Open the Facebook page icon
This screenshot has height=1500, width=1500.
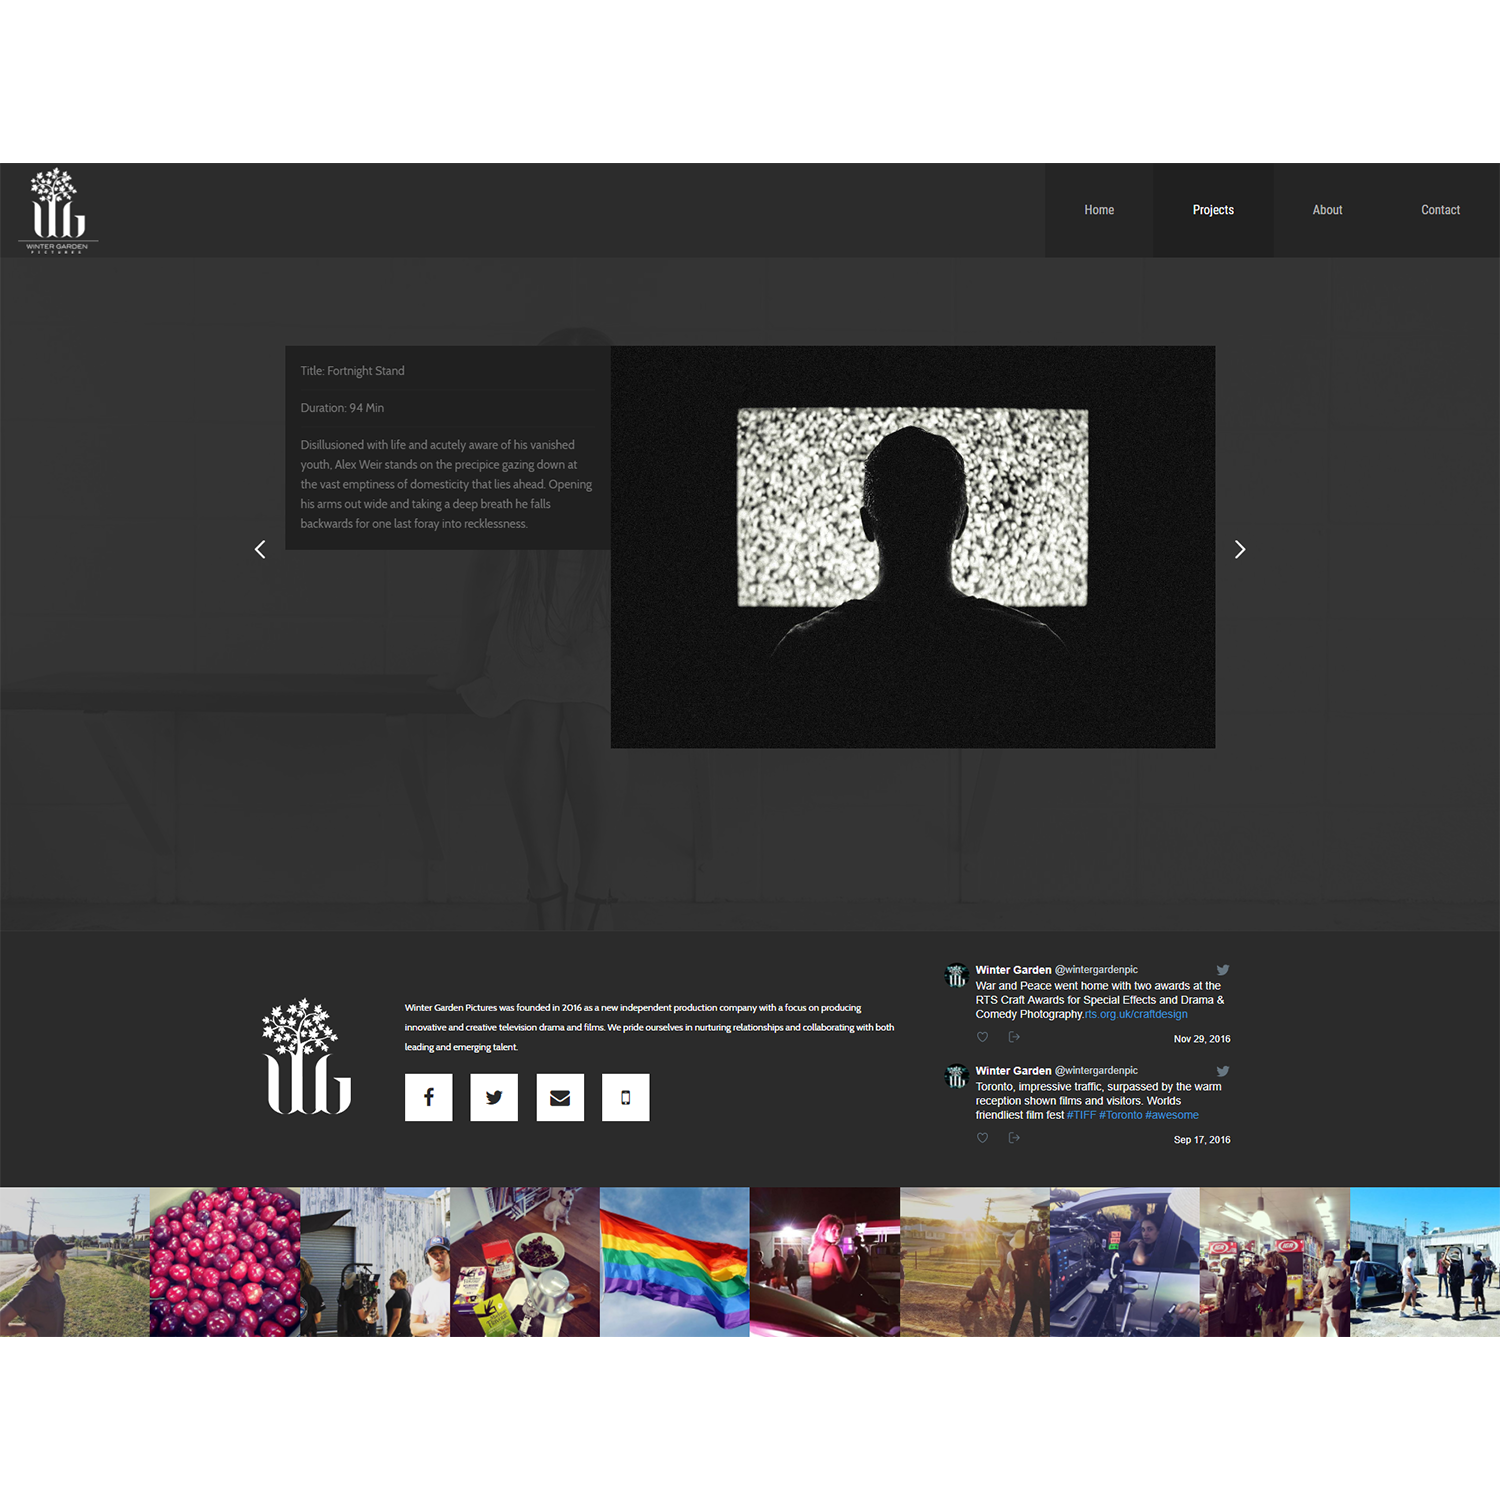(428, 1097)
